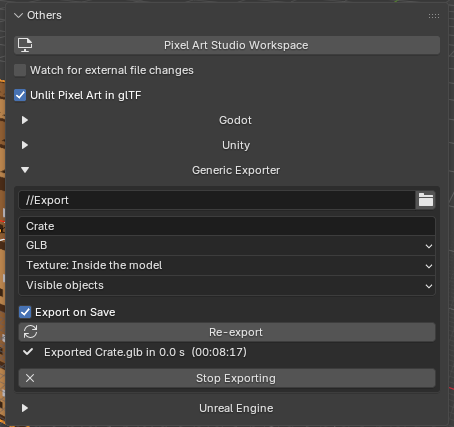
Task: Open the GLB format dropdown
Action: (227, 246)
